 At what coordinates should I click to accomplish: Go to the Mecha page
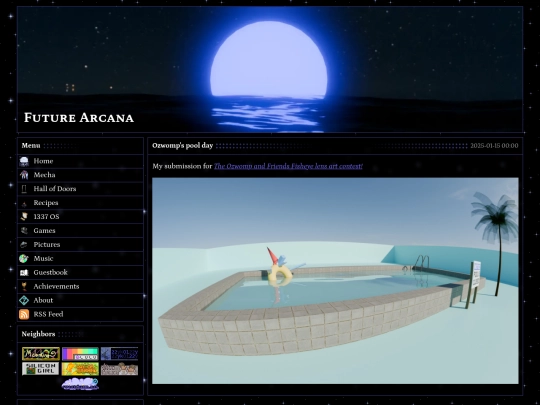pos(44,175)
